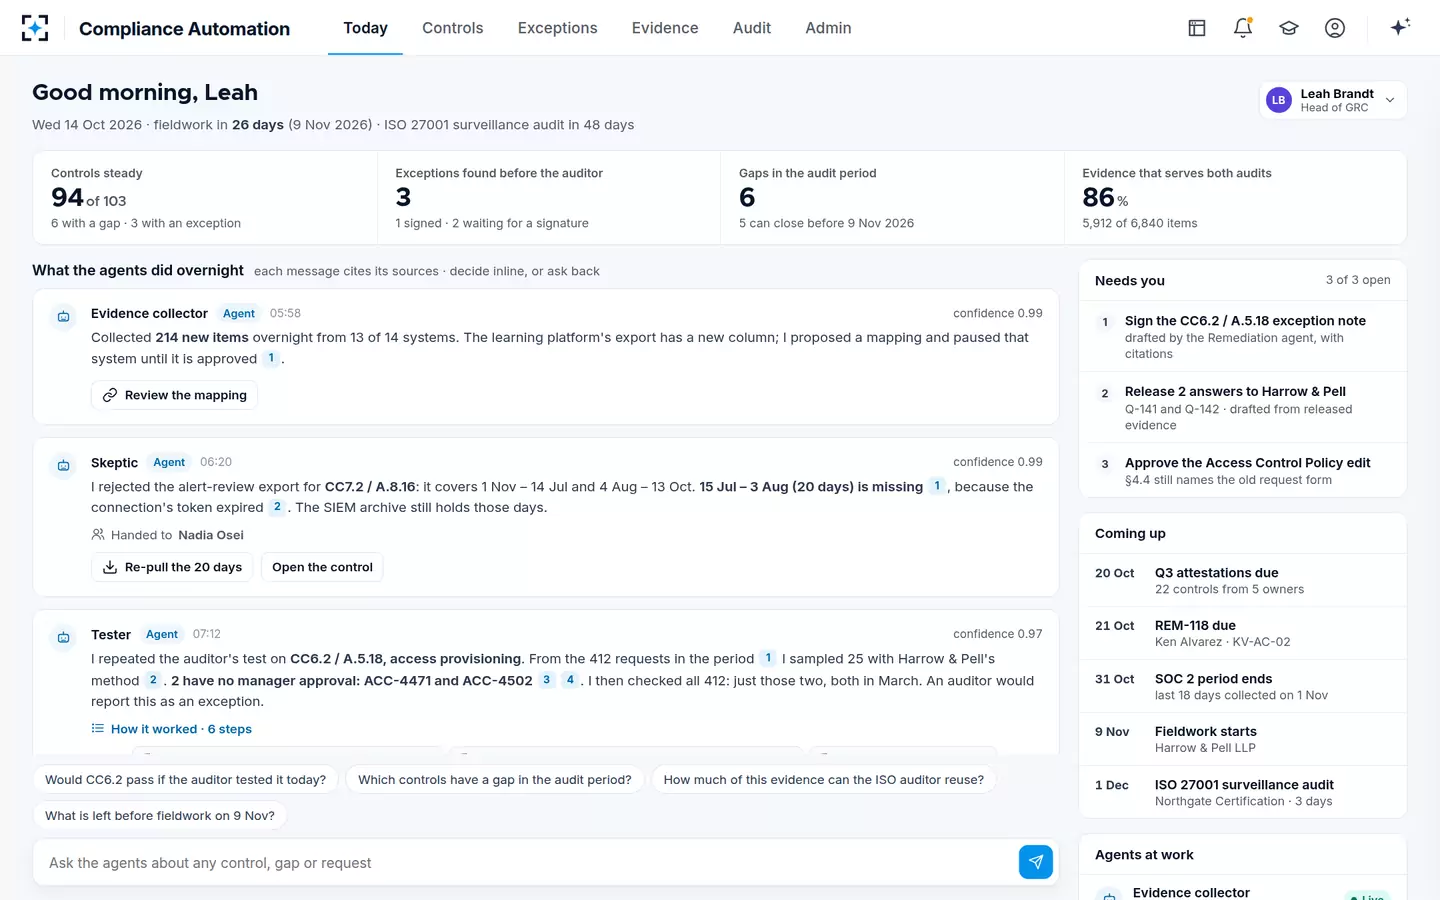This screenshot has height=900, width=1440.
Task: Select 'How much of this evidence' suggestion
Action: (x=824, y=780)
